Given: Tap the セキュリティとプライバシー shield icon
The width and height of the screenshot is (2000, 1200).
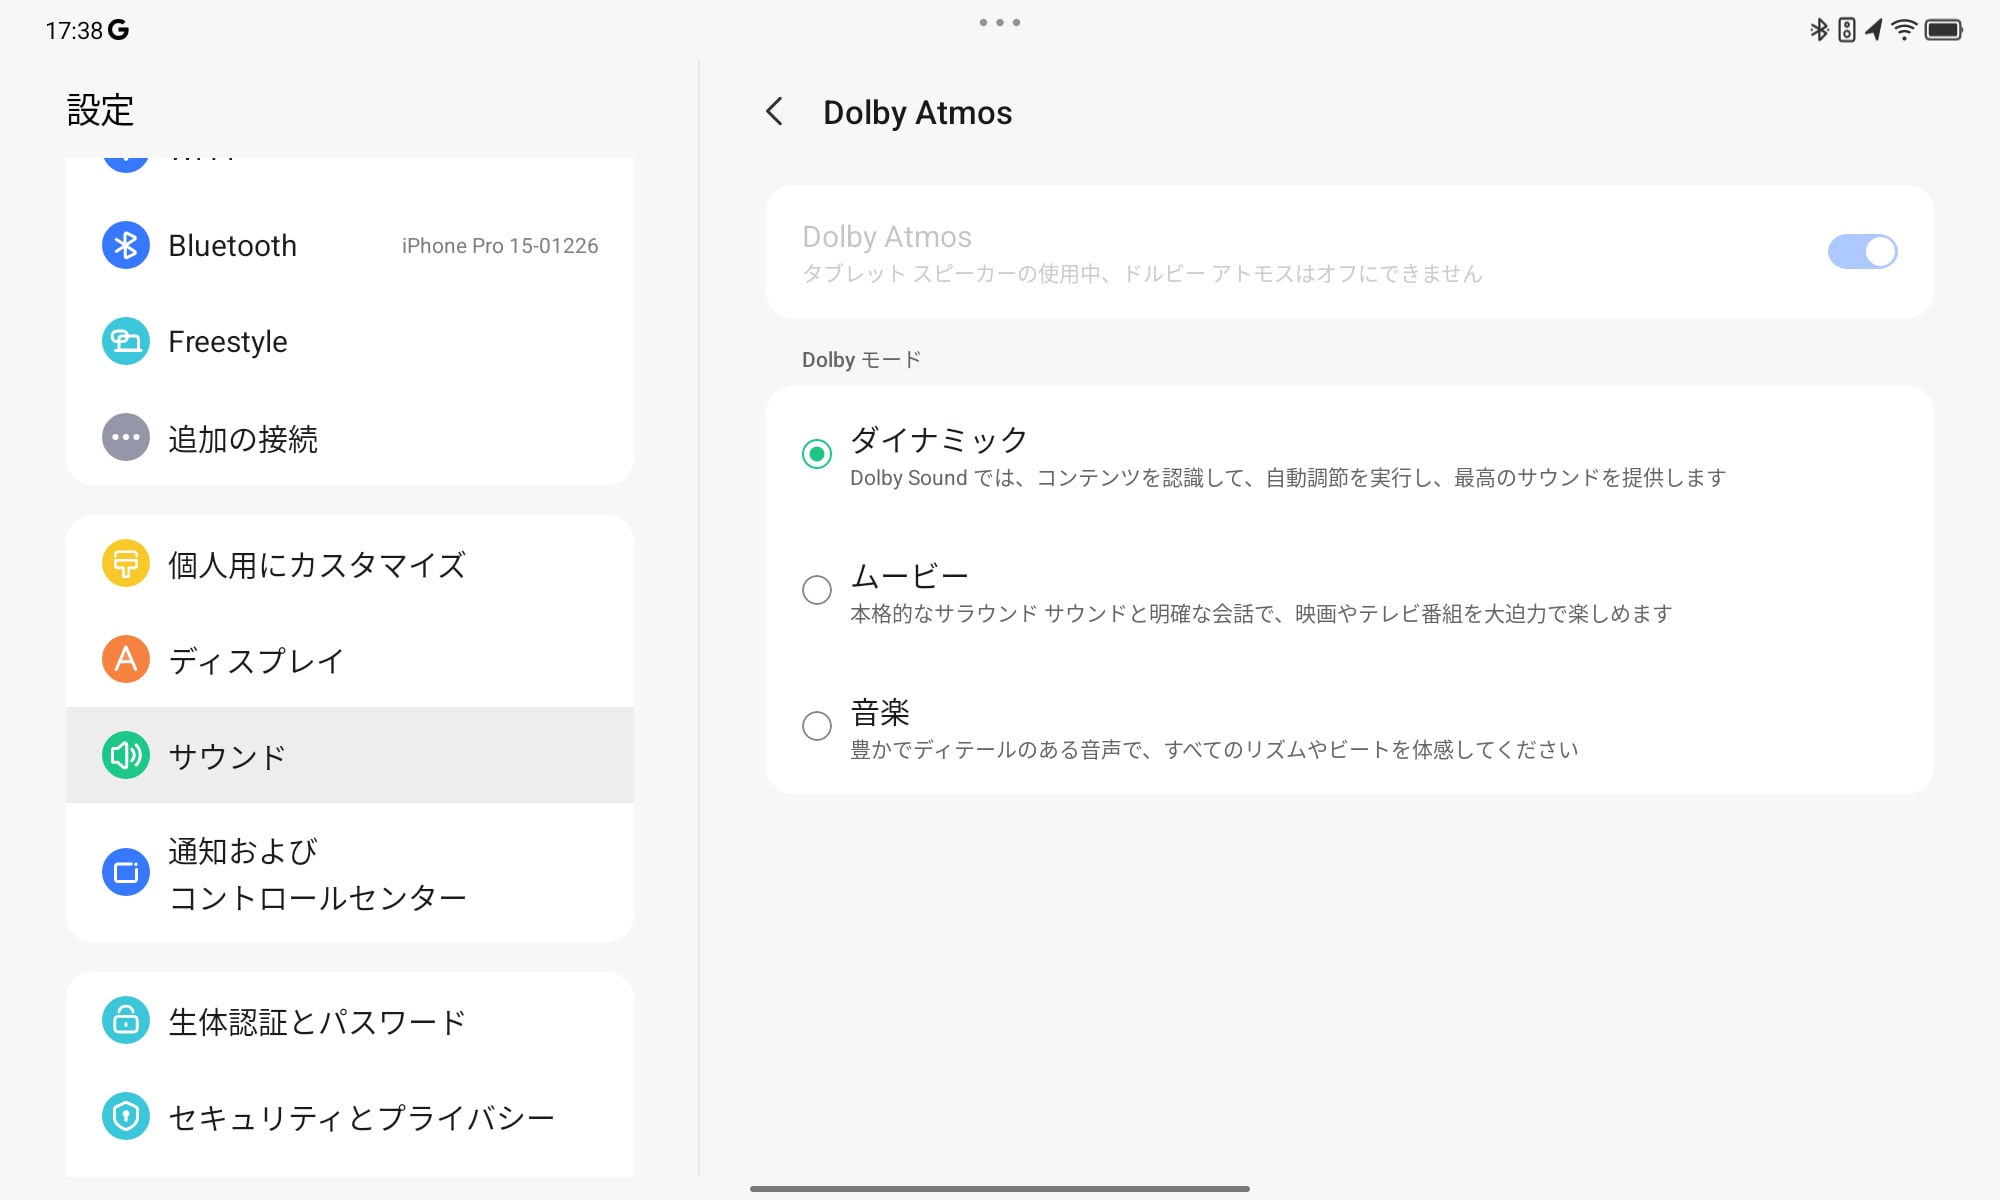Looking at the screenshot, I should click(126, 1116).
